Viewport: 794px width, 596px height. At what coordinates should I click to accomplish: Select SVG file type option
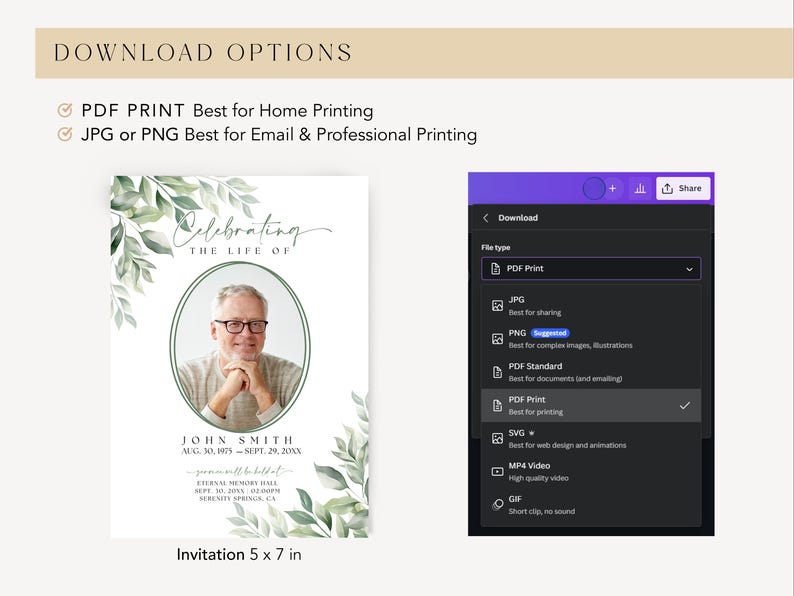(x=591, y=439)
